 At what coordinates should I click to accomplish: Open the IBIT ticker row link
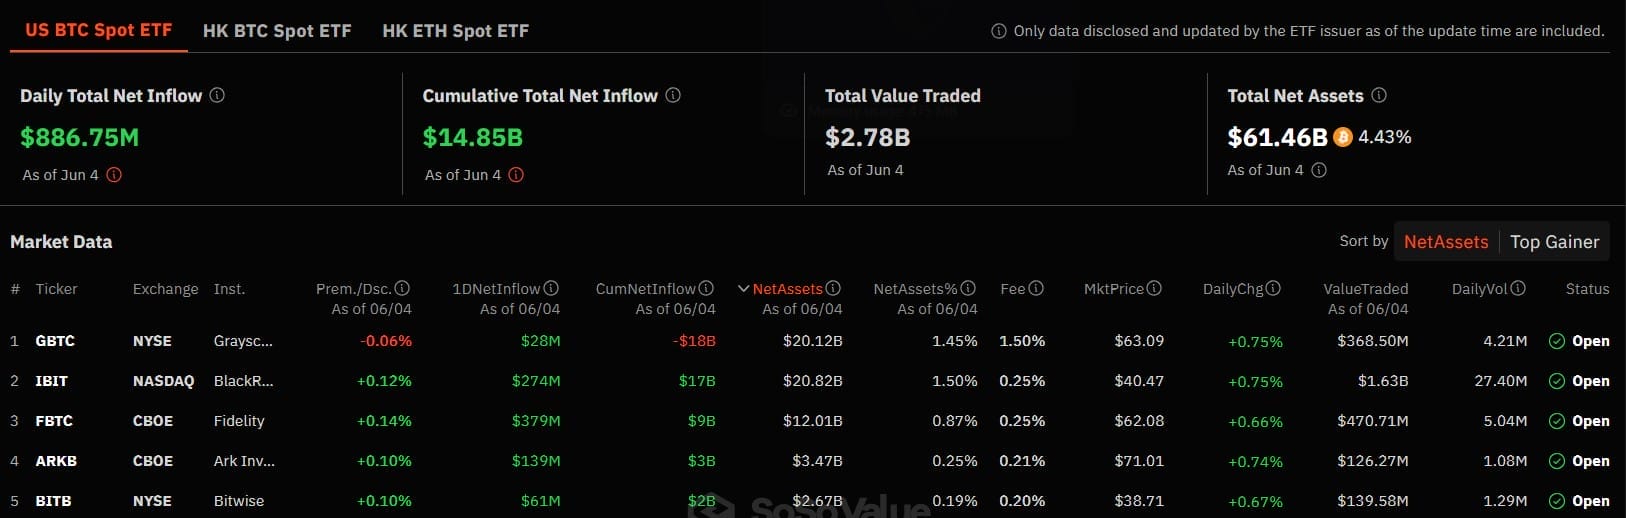point(52,381)
